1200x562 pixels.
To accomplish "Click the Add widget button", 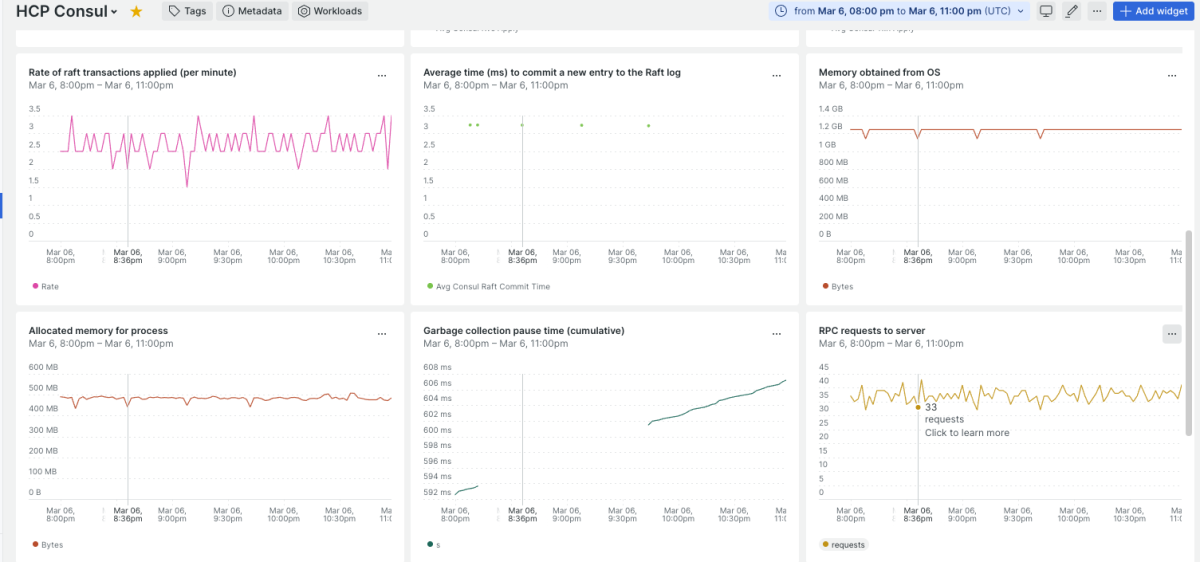I will (1153, 11).
